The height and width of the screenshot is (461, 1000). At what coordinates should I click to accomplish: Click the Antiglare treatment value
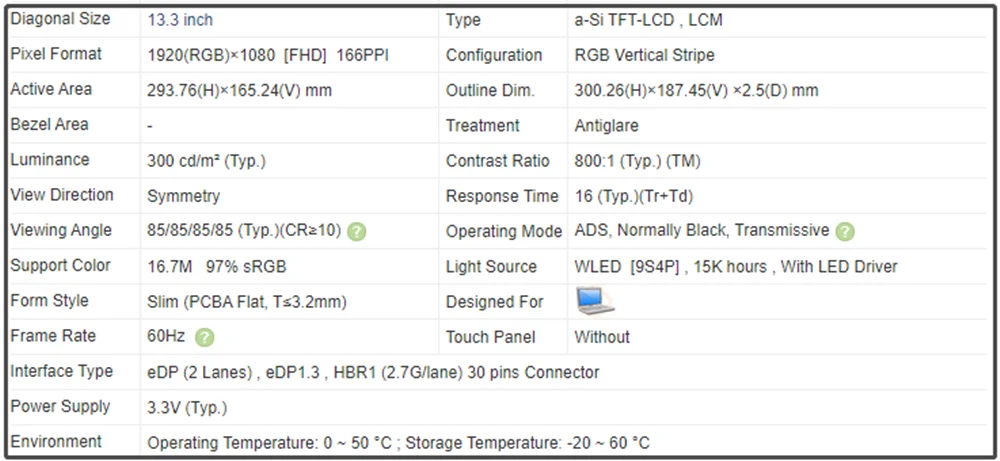pos(606,125)
